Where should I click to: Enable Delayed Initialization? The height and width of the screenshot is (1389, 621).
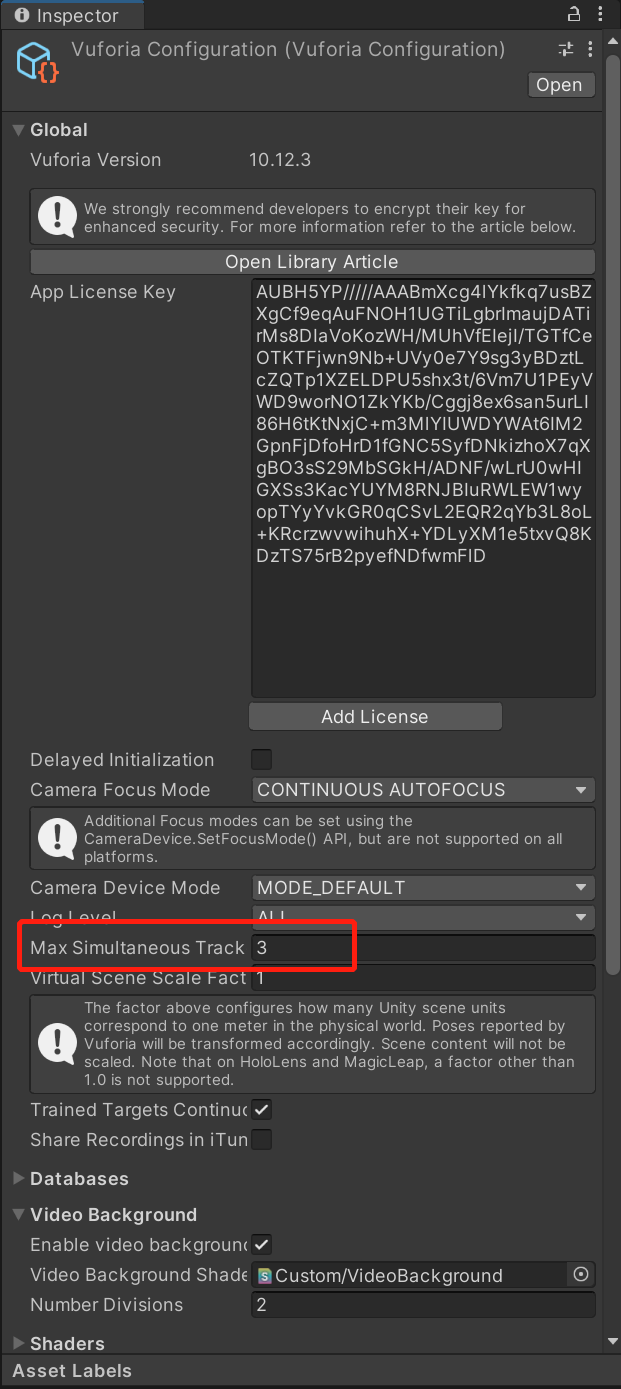click(261, 759)
